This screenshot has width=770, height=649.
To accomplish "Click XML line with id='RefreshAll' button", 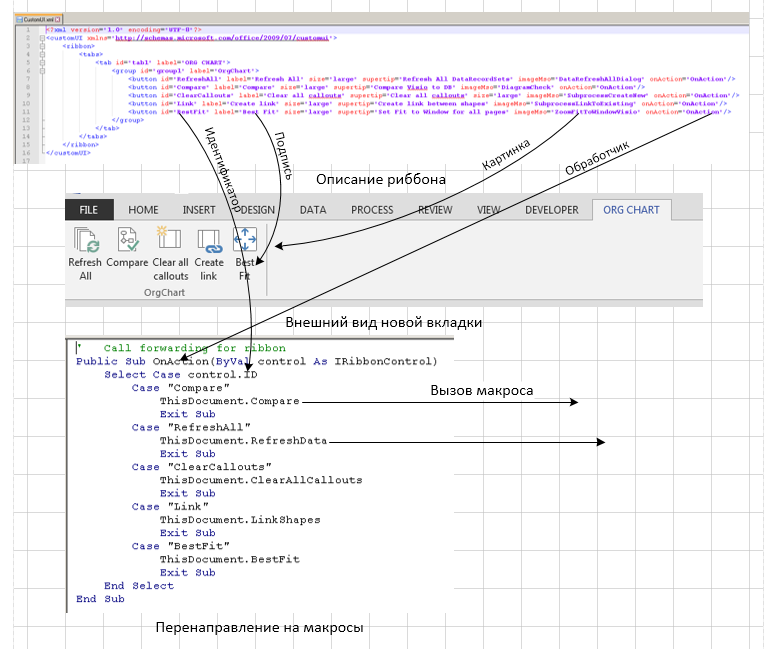I will pos(432,79).
